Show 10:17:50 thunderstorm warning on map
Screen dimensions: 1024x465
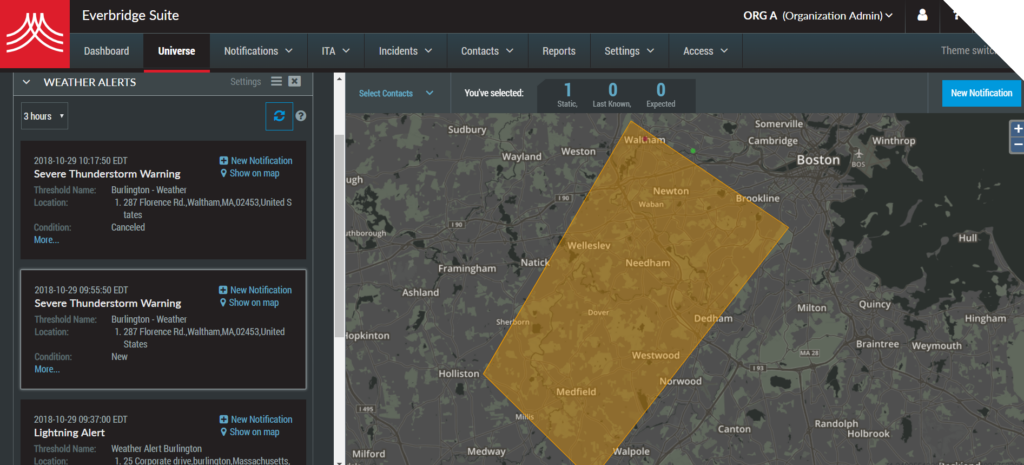pos(254,173)
